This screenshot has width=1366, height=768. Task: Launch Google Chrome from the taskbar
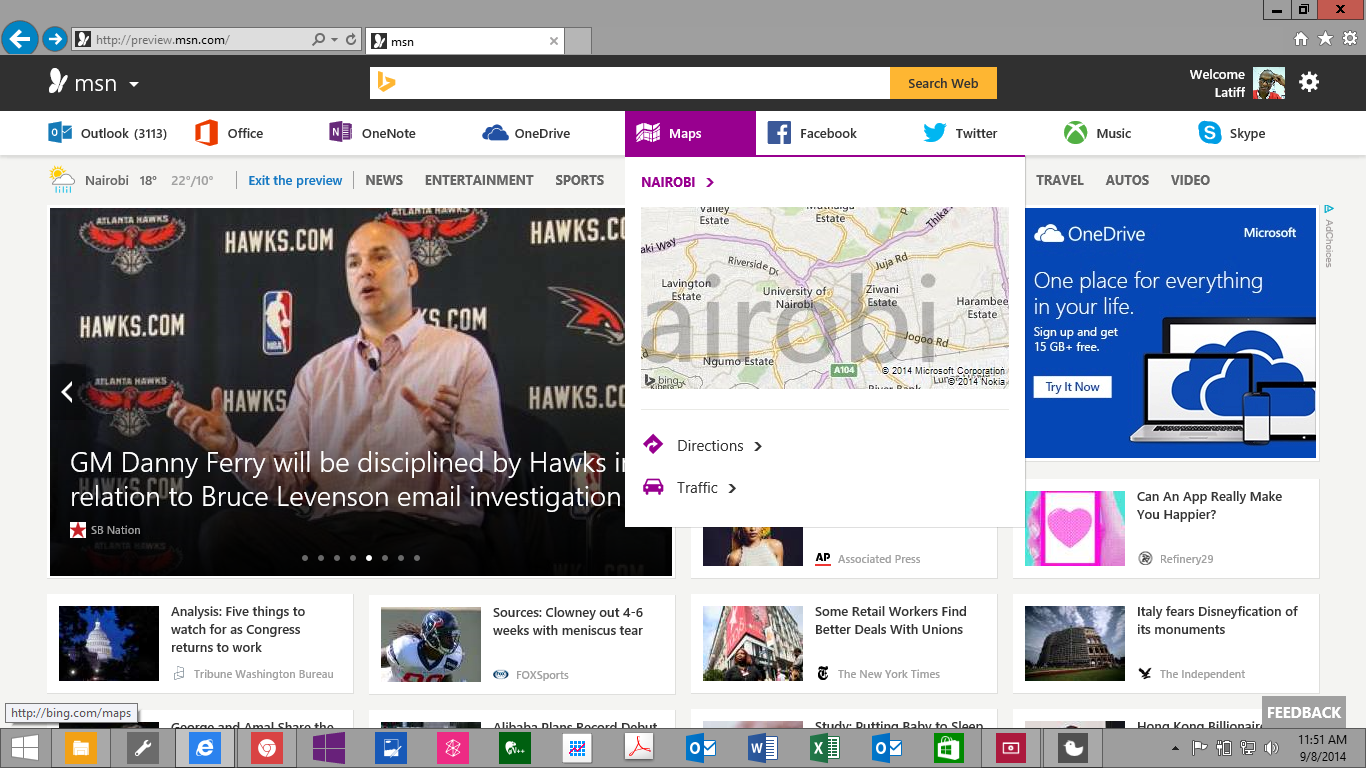point(266,747)
